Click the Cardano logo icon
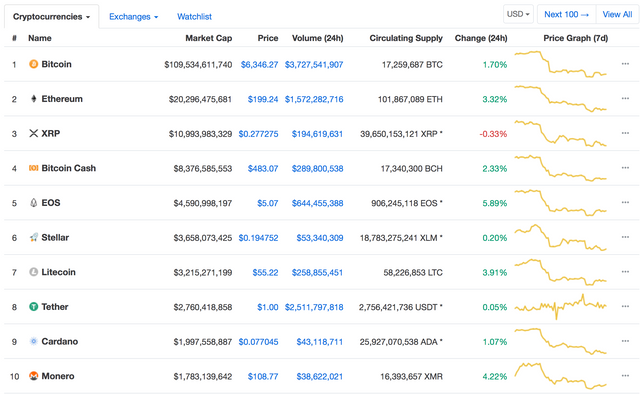Screen dimensions: 640x394 pyautogui.click(x=33, y=341)
